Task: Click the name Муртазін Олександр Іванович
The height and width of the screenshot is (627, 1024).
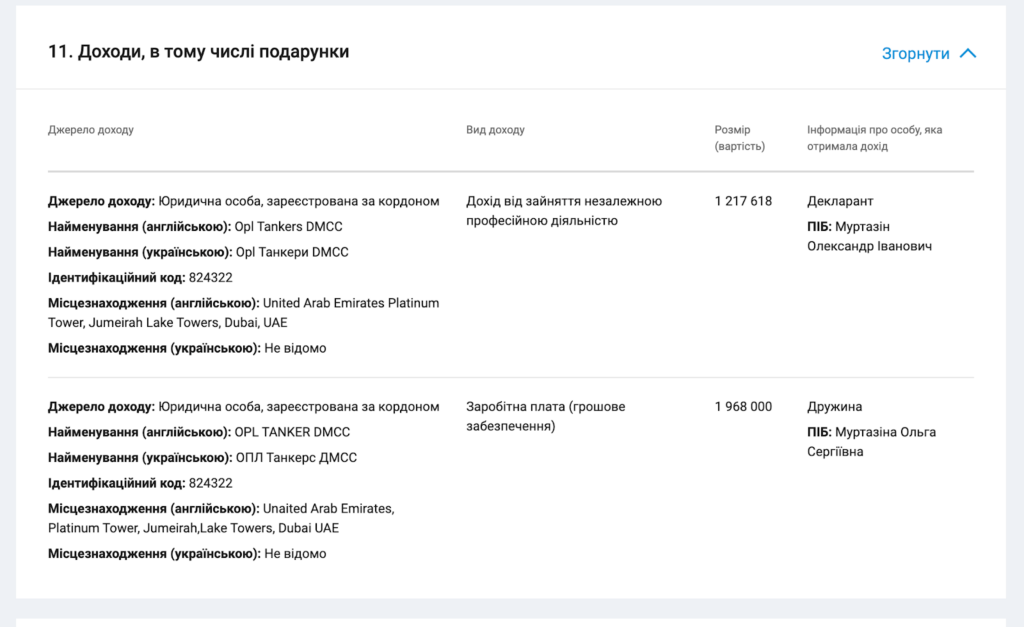Action: (x=869, y=236)
